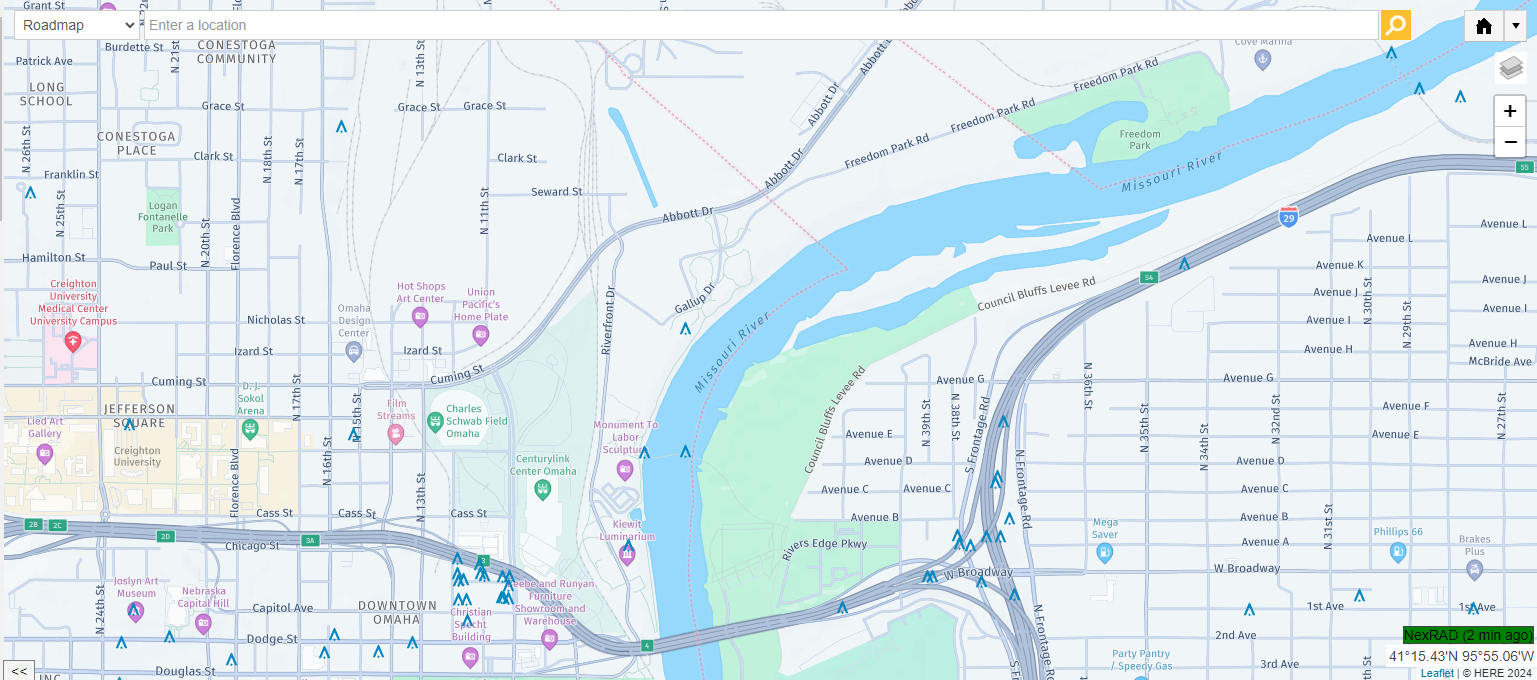Select Beebe and Runyan Furniture Showroom marker
This screenshot has width=1537, height=680.
tap(549, 638)
